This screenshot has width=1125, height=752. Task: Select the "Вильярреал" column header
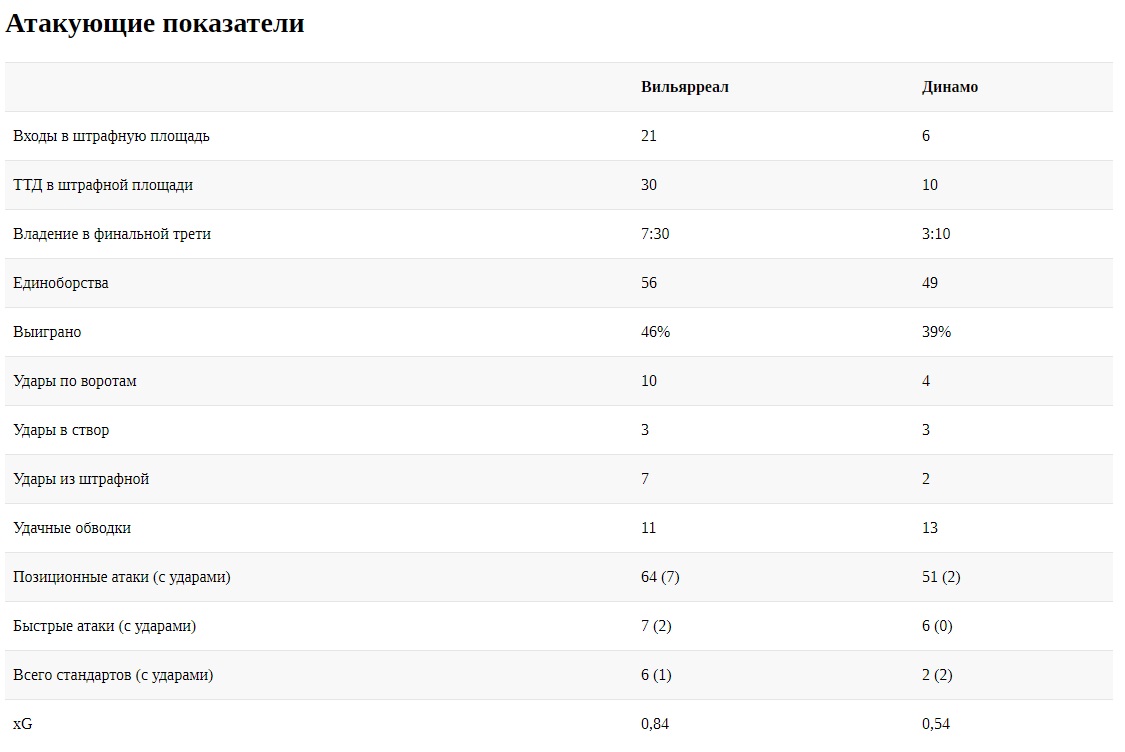pos(684,87)
